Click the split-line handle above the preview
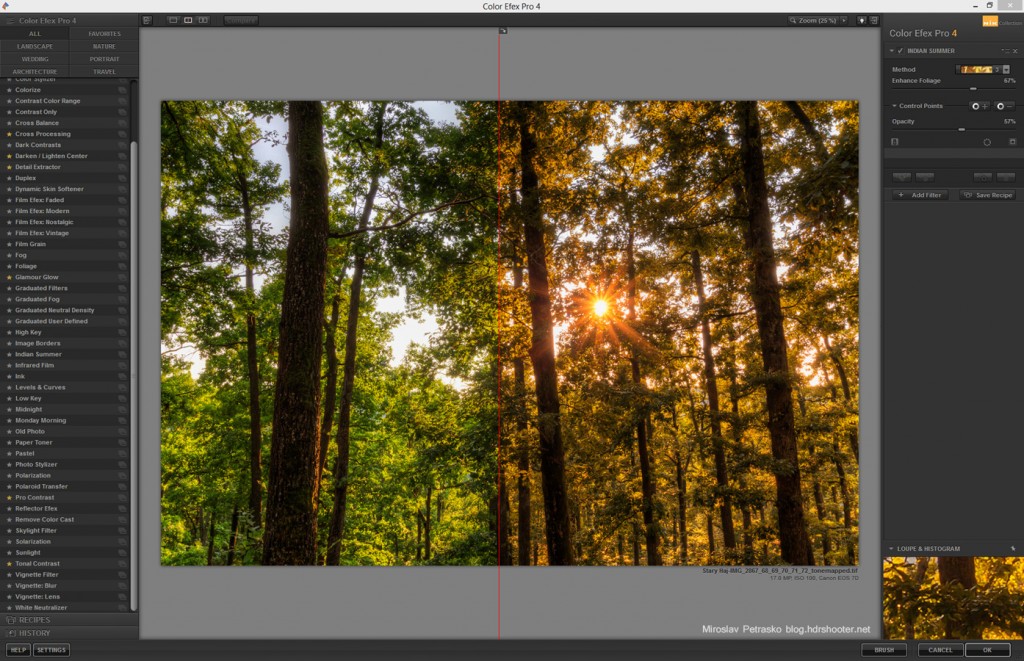Screen dimensions: 1024x661 503,31
